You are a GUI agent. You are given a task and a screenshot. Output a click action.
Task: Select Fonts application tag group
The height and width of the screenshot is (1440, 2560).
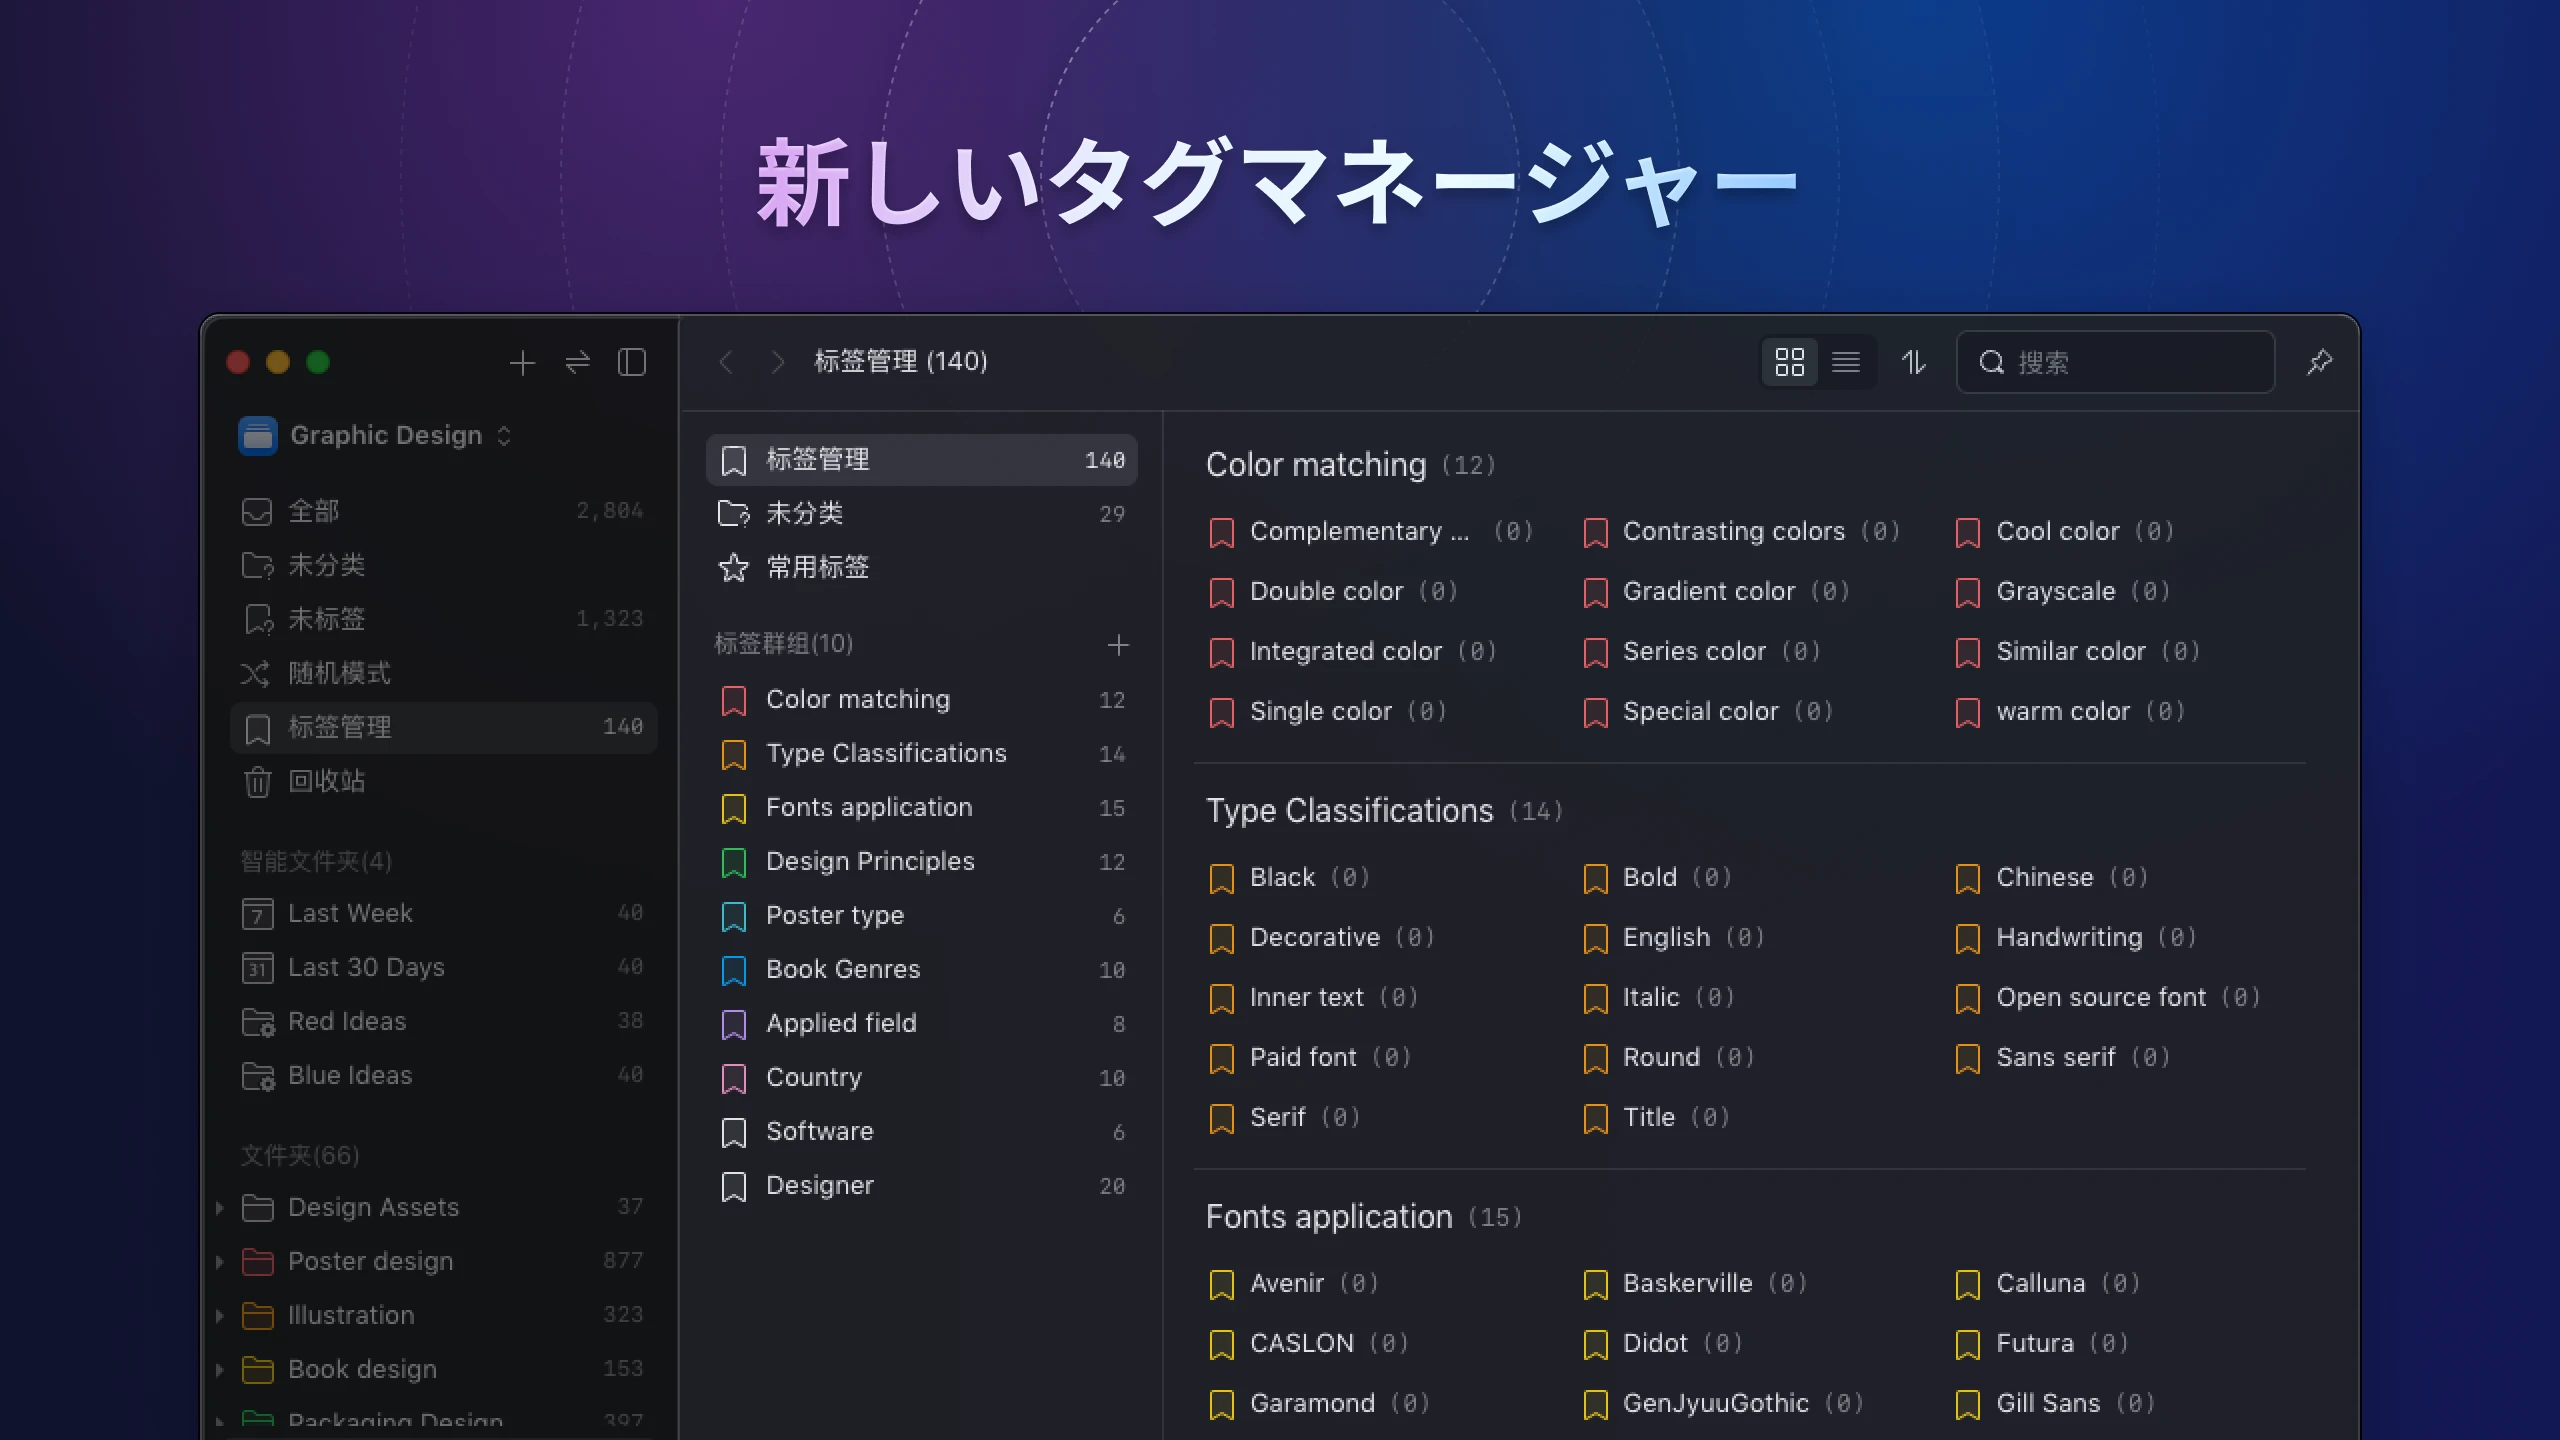click(x=922, y=808)
